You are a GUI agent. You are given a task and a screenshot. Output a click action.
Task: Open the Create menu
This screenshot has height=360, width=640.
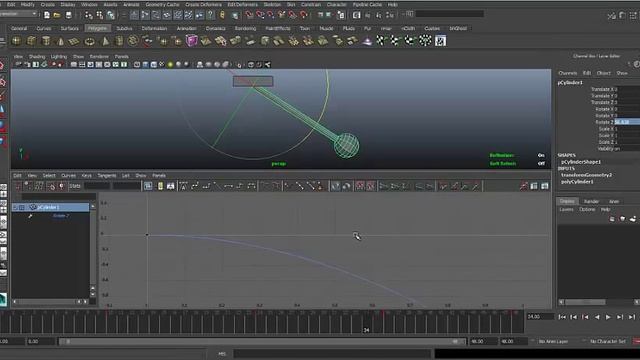[x=48, y=4]
